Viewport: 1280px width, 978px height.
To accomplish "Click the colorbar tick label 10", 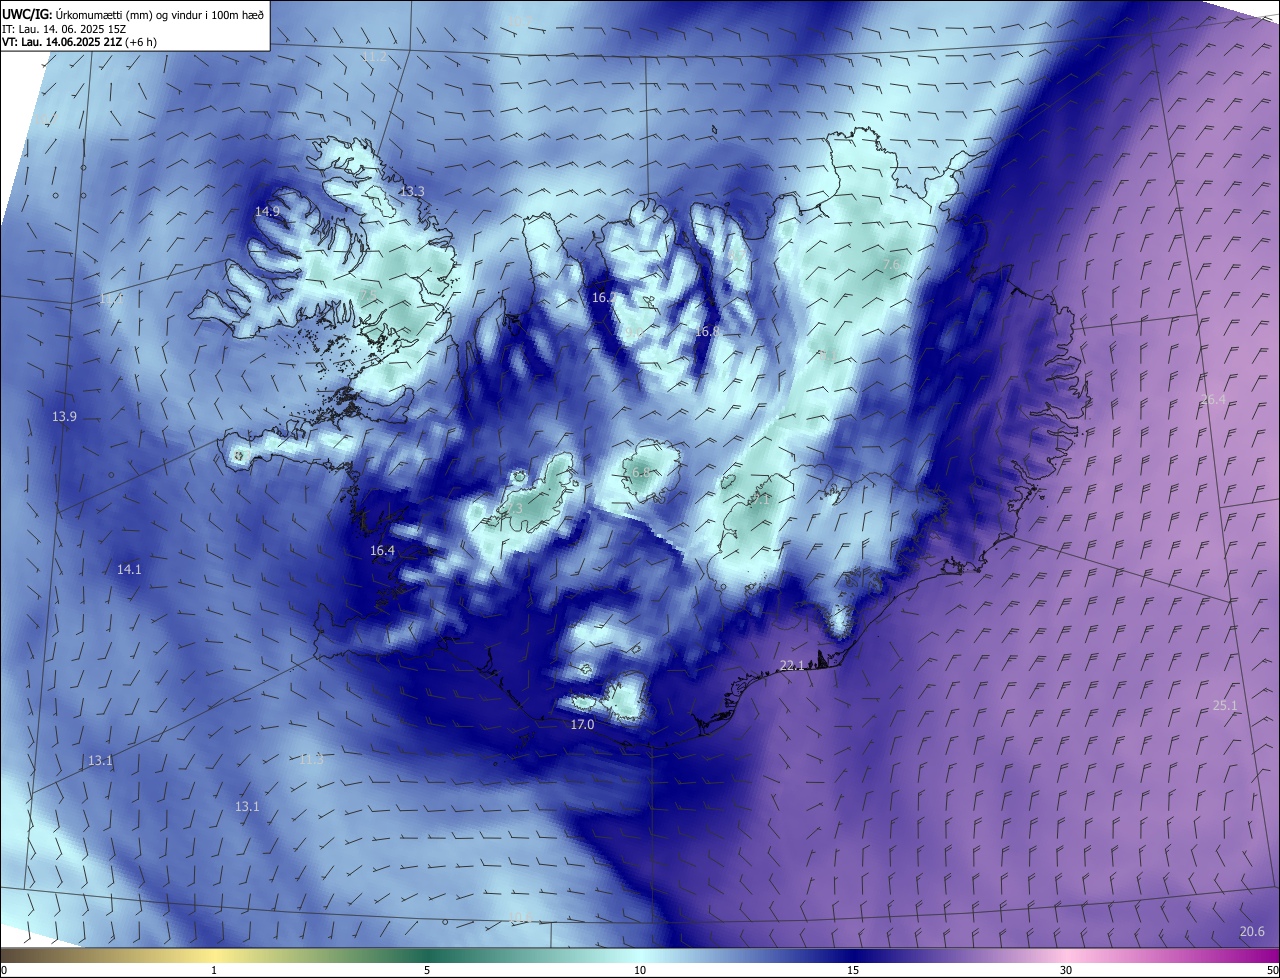I will (x=640, y=970).
